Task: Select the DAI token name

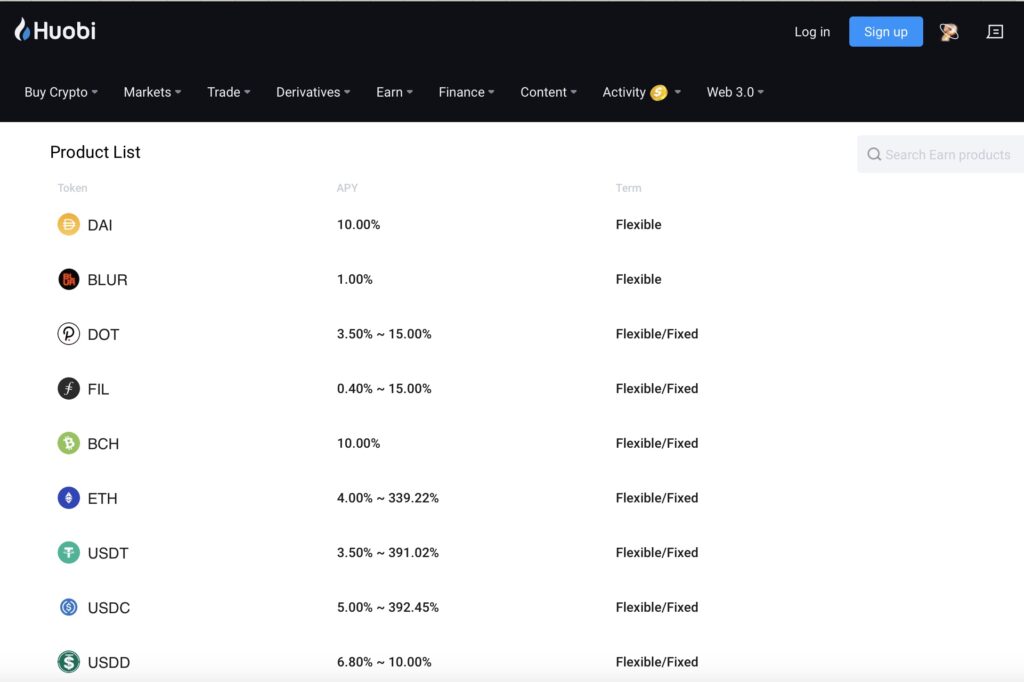Action: [x=100, y=225]
